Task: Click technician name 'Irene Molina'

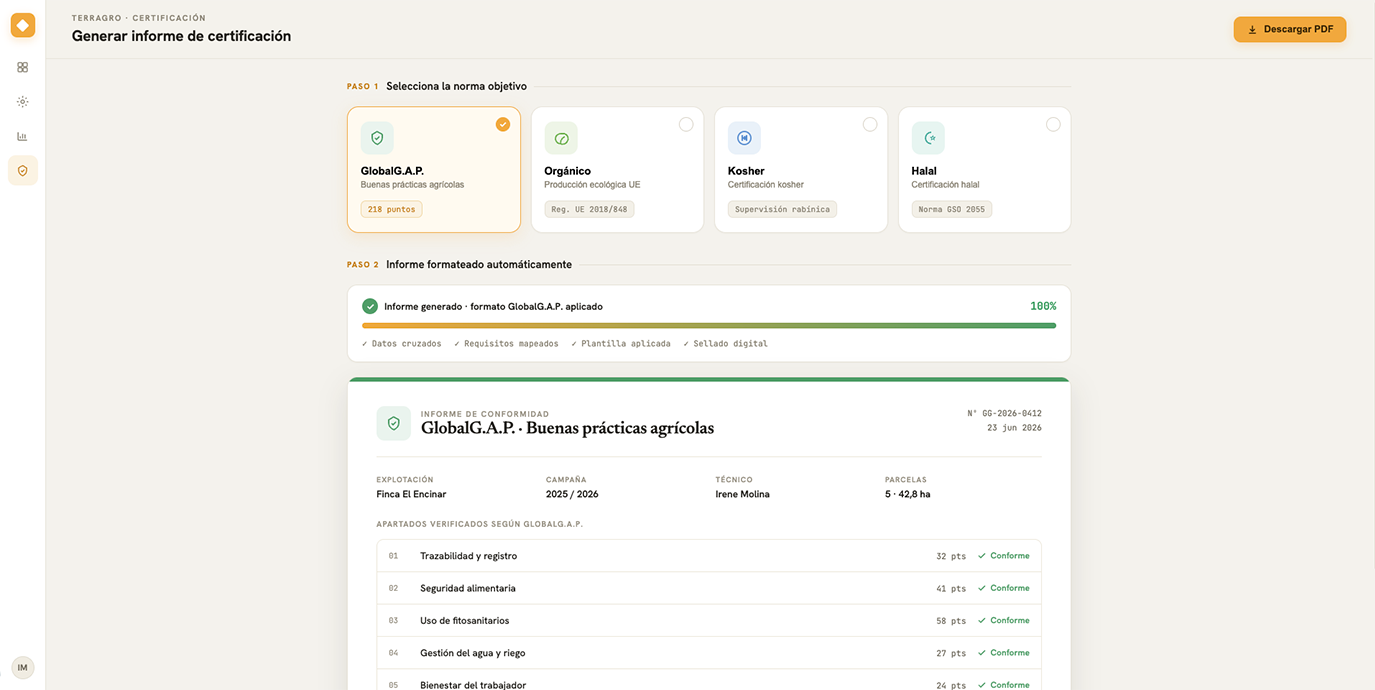Action: click(743, 494)
